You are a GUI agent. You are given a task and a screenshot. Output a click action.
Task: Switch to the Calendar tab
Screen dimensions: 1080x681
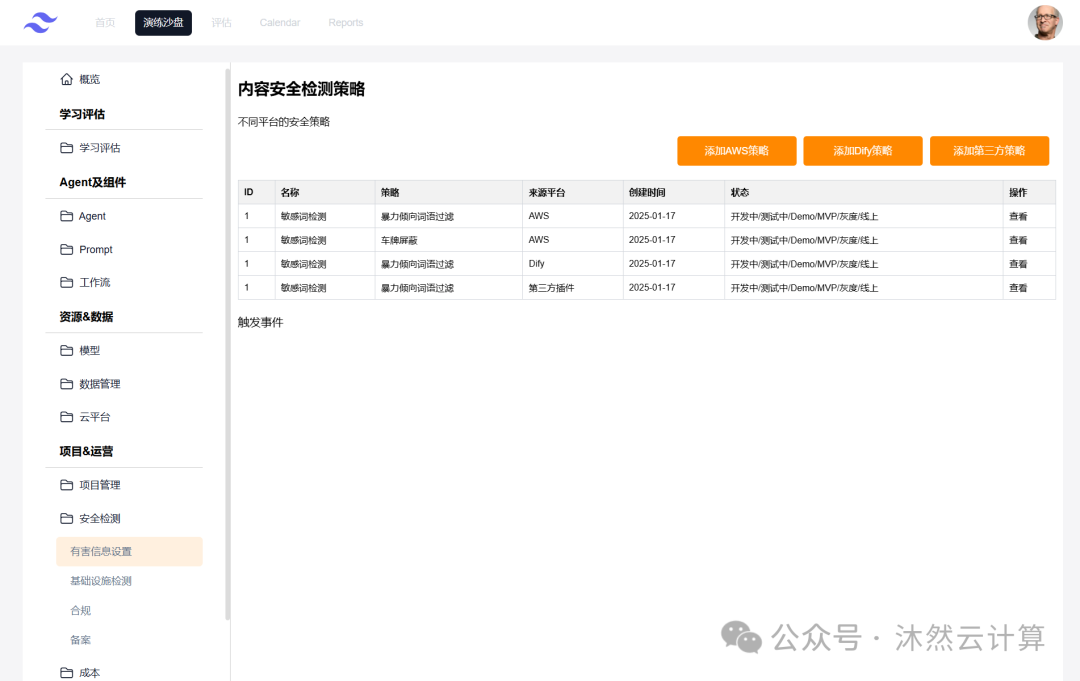pos(279,22)
